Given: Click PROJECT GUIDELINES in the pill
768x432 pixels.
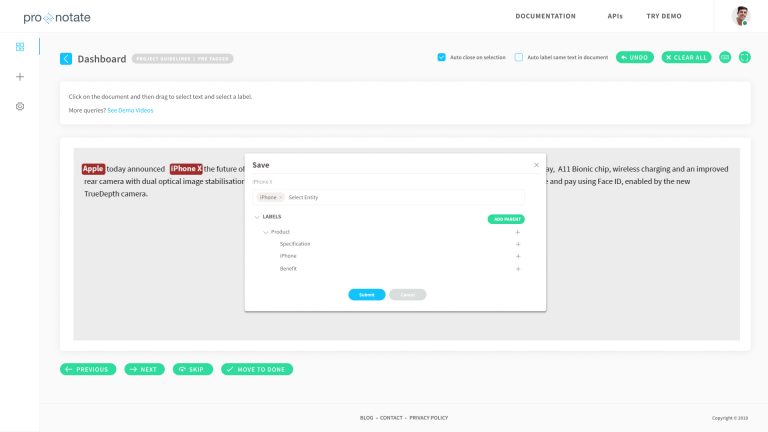Looking at the screenshot, I should click(x=163, y=59).
